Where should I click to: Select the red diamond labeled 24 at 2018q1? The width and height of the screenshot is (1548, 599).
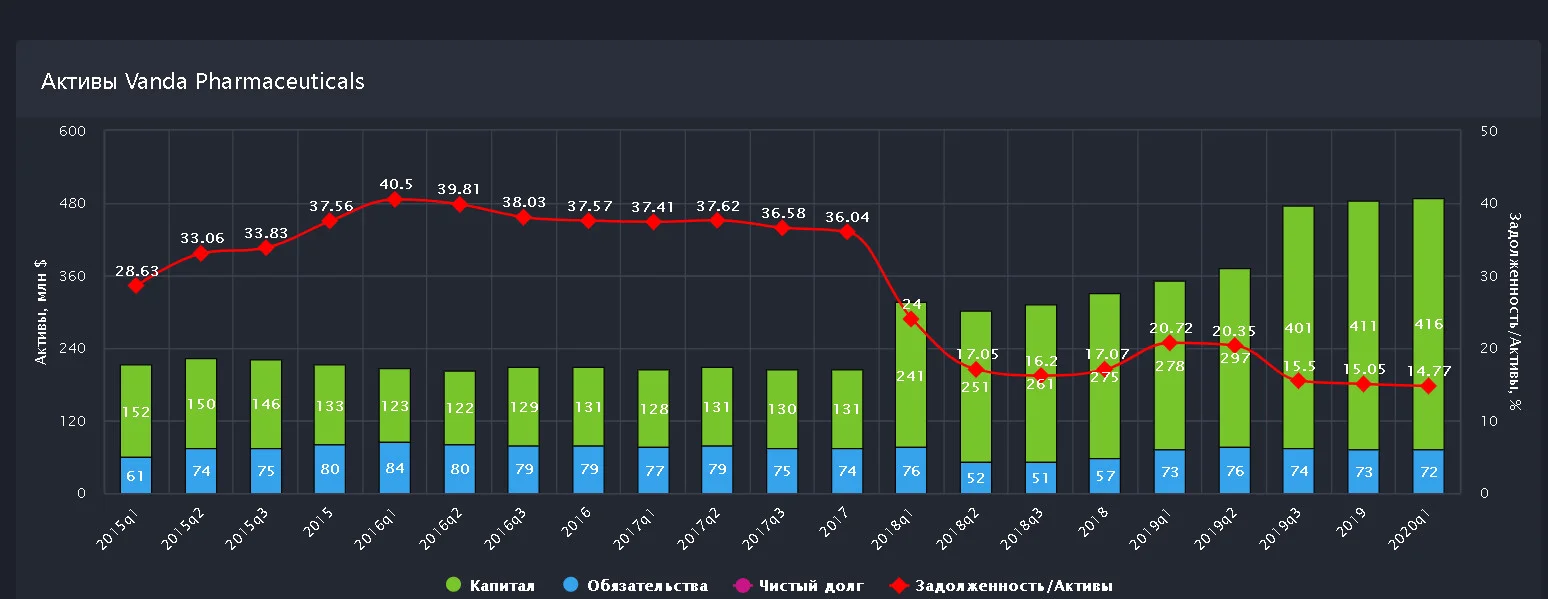click(911, 319)
